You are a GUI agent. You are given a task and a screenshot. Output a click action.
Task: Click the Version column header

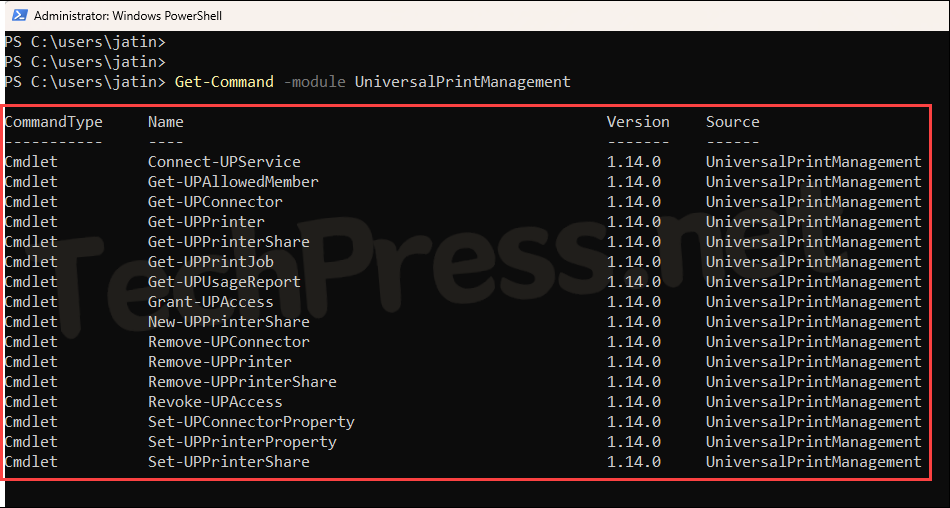pyautogui.click(x=638, y=122)
